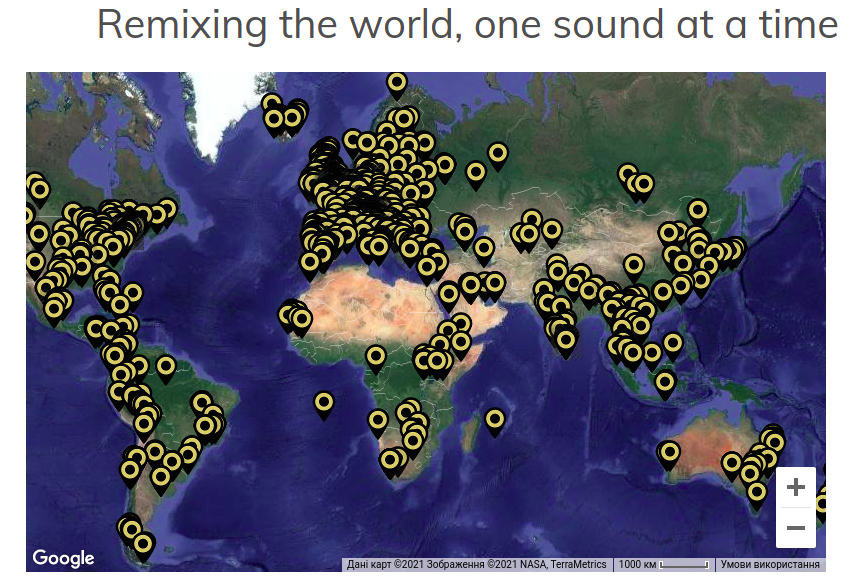Open the southernmost marker in Tierra del Fuego

click(x=143, y=547)
